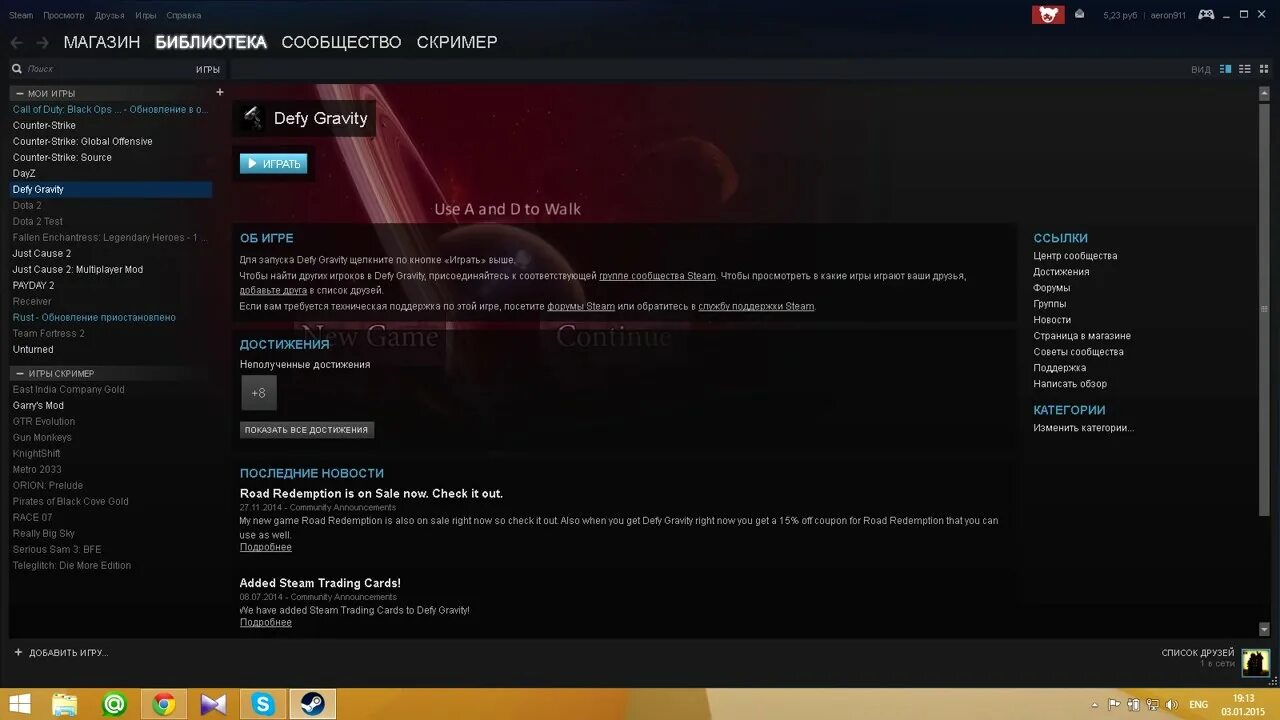The height and width of the screenshot is (720, 1280).
Task: Open Подробнее link under Trading Cards news
Action: 266,622
